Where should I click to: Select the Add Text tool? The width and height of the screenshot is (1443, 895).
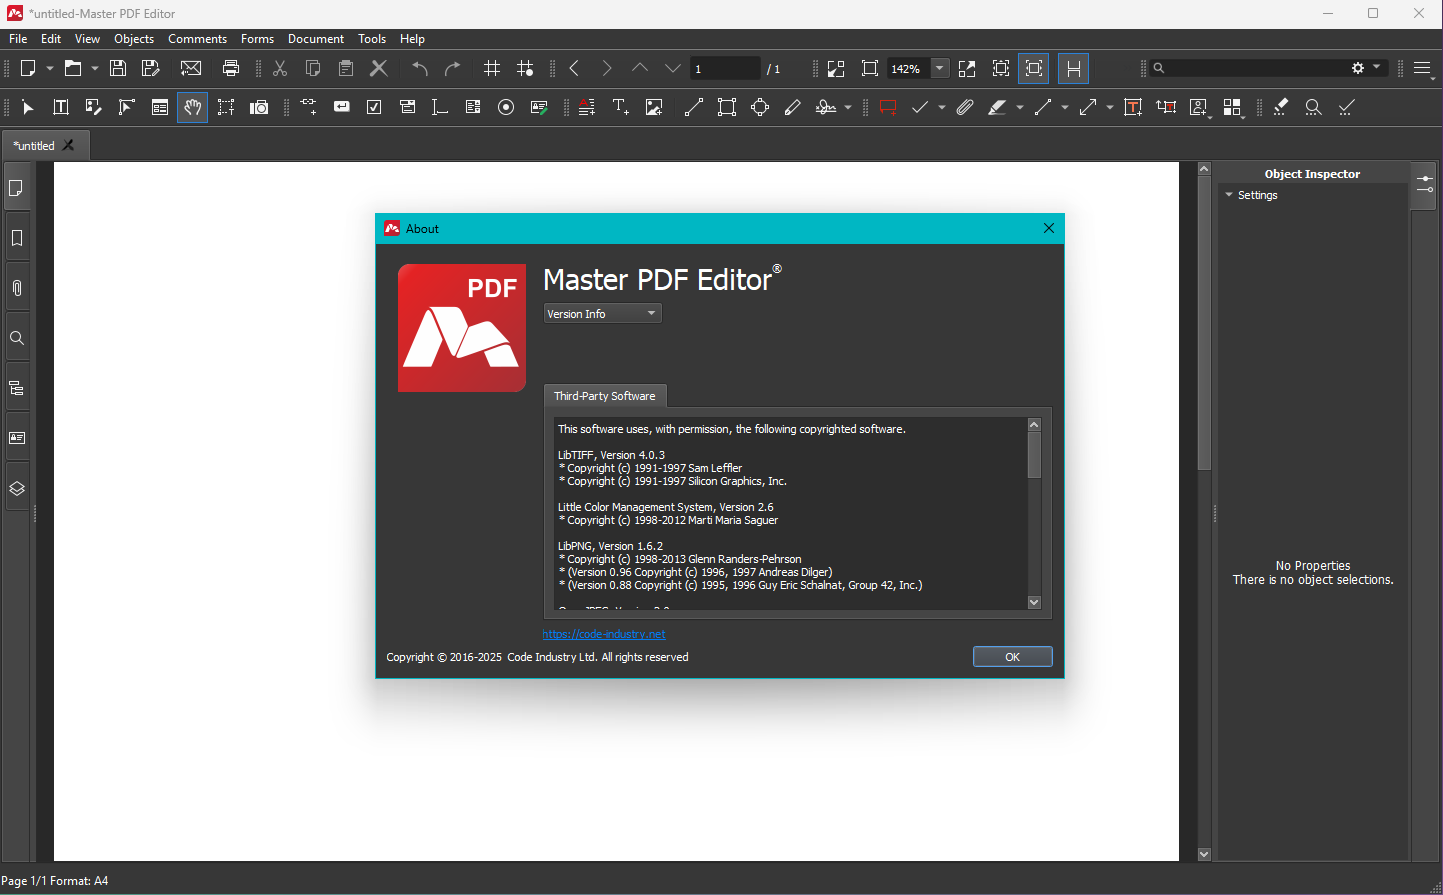621,107
